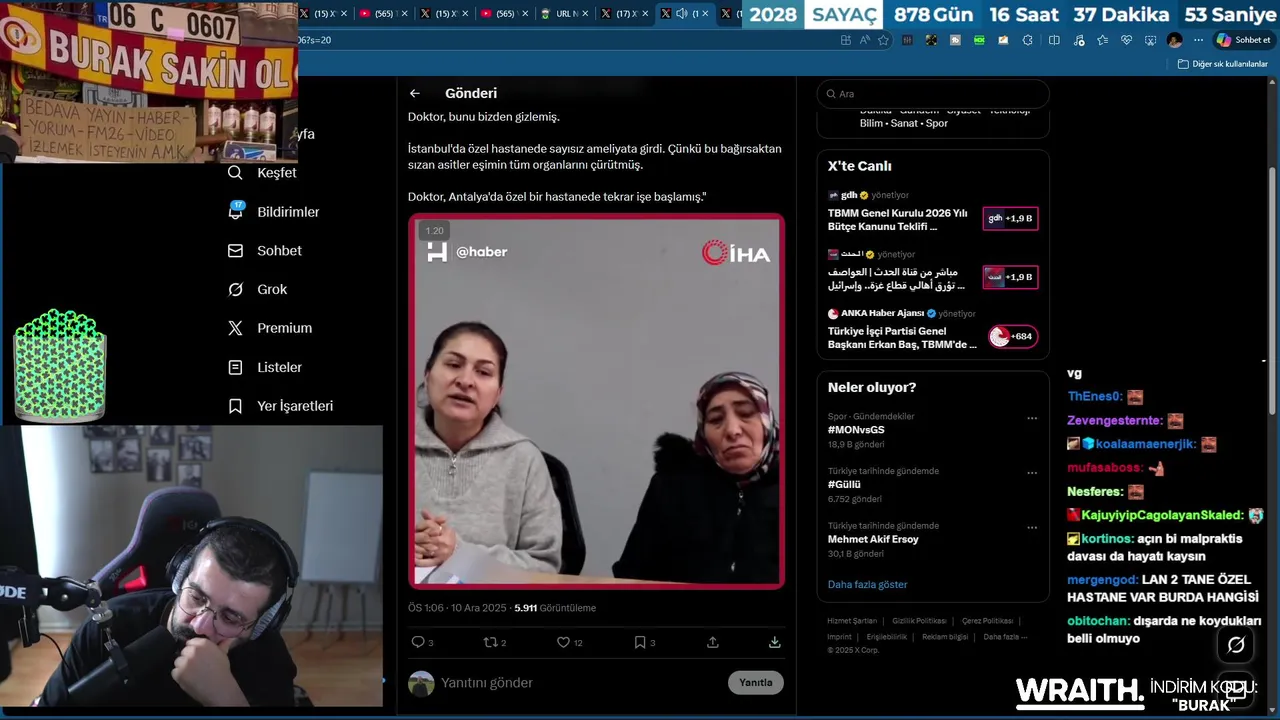Viewport: 1280px width, 720px height.
Task: Join the ANKA Haber Ajansı live broadcast
Action: point(932,329)
